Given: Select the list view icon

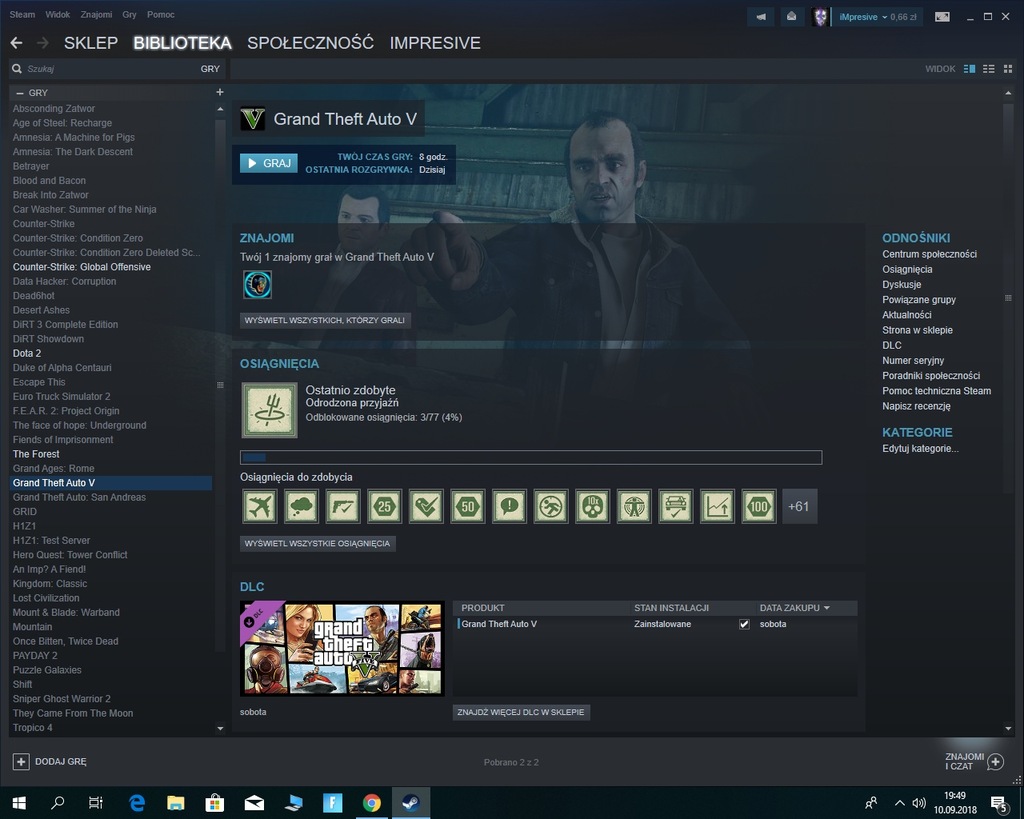Looking at the screenshot, I should click(989, 69).
